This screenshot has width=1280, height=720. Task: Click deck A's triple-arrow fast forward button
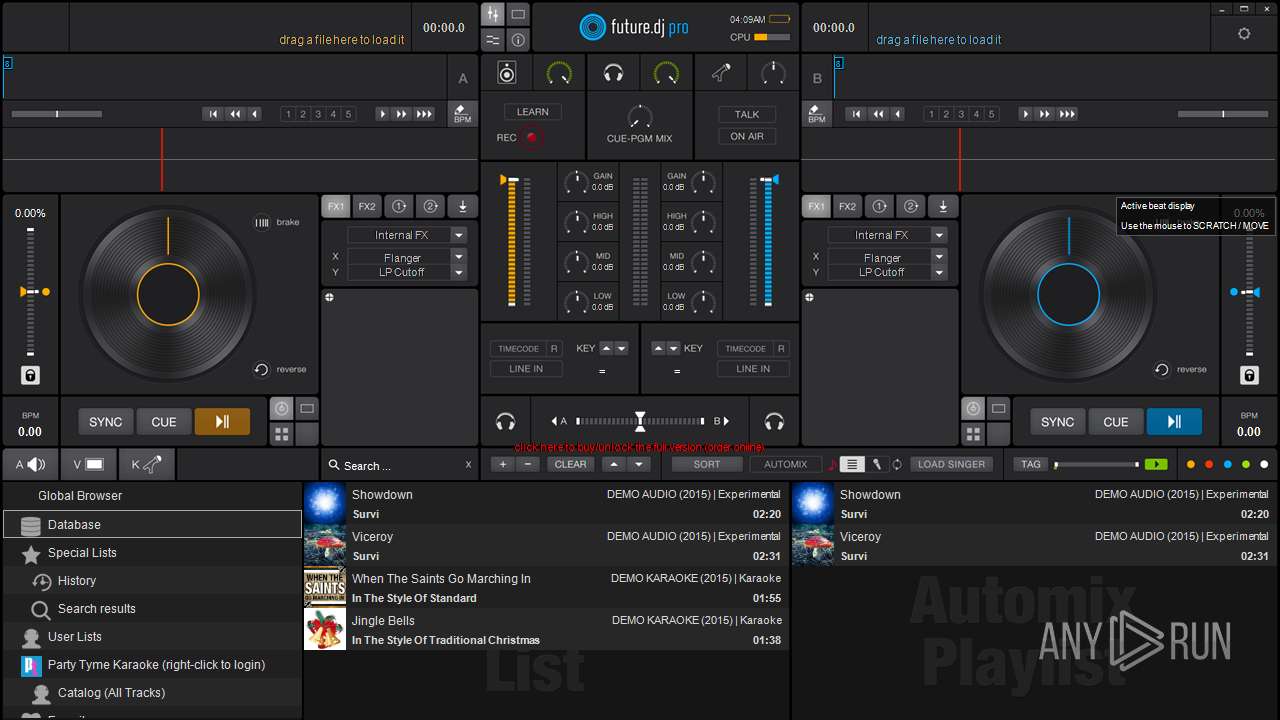click(x=424, y=114)
